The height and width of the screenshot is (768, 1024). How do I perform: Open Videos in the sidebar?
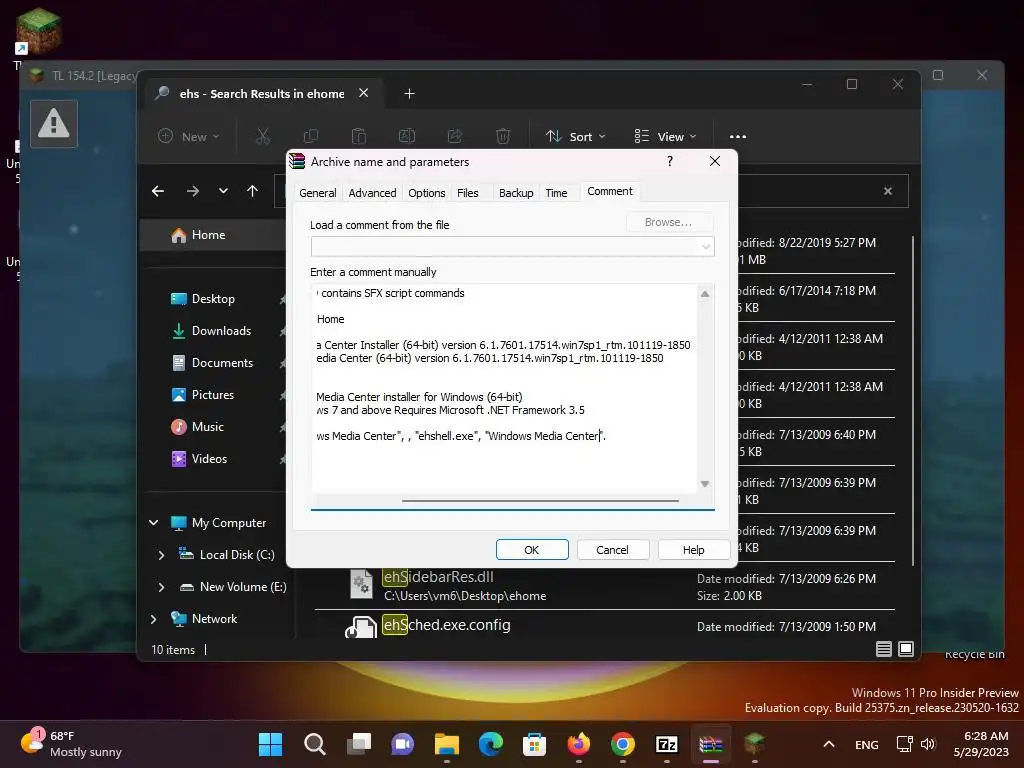209,459
